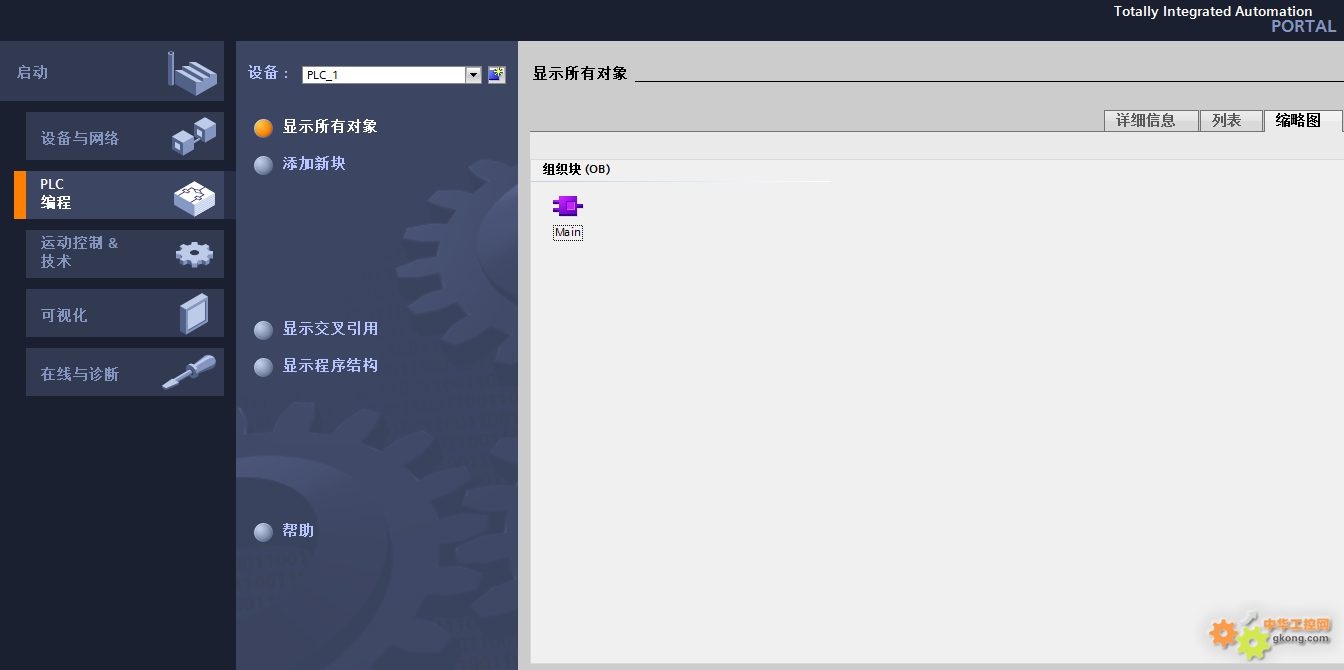Select PLC 编程 portal entry

(125, 195)
